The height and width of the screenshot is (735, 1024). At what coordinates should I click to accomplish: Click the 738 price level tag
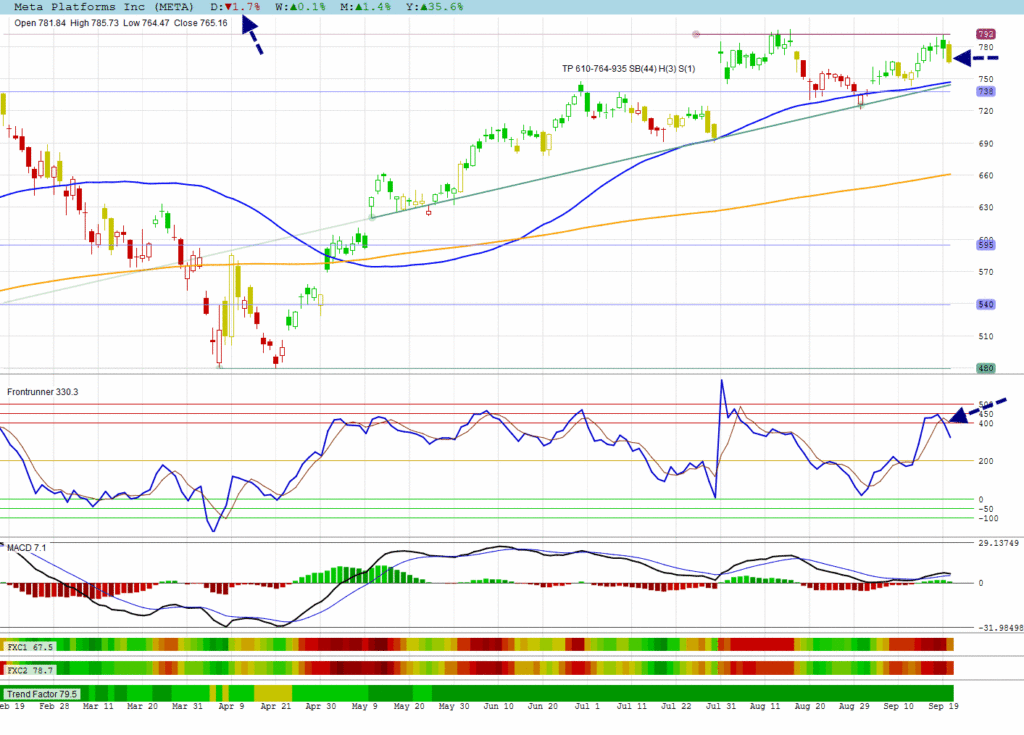point(985,91)
